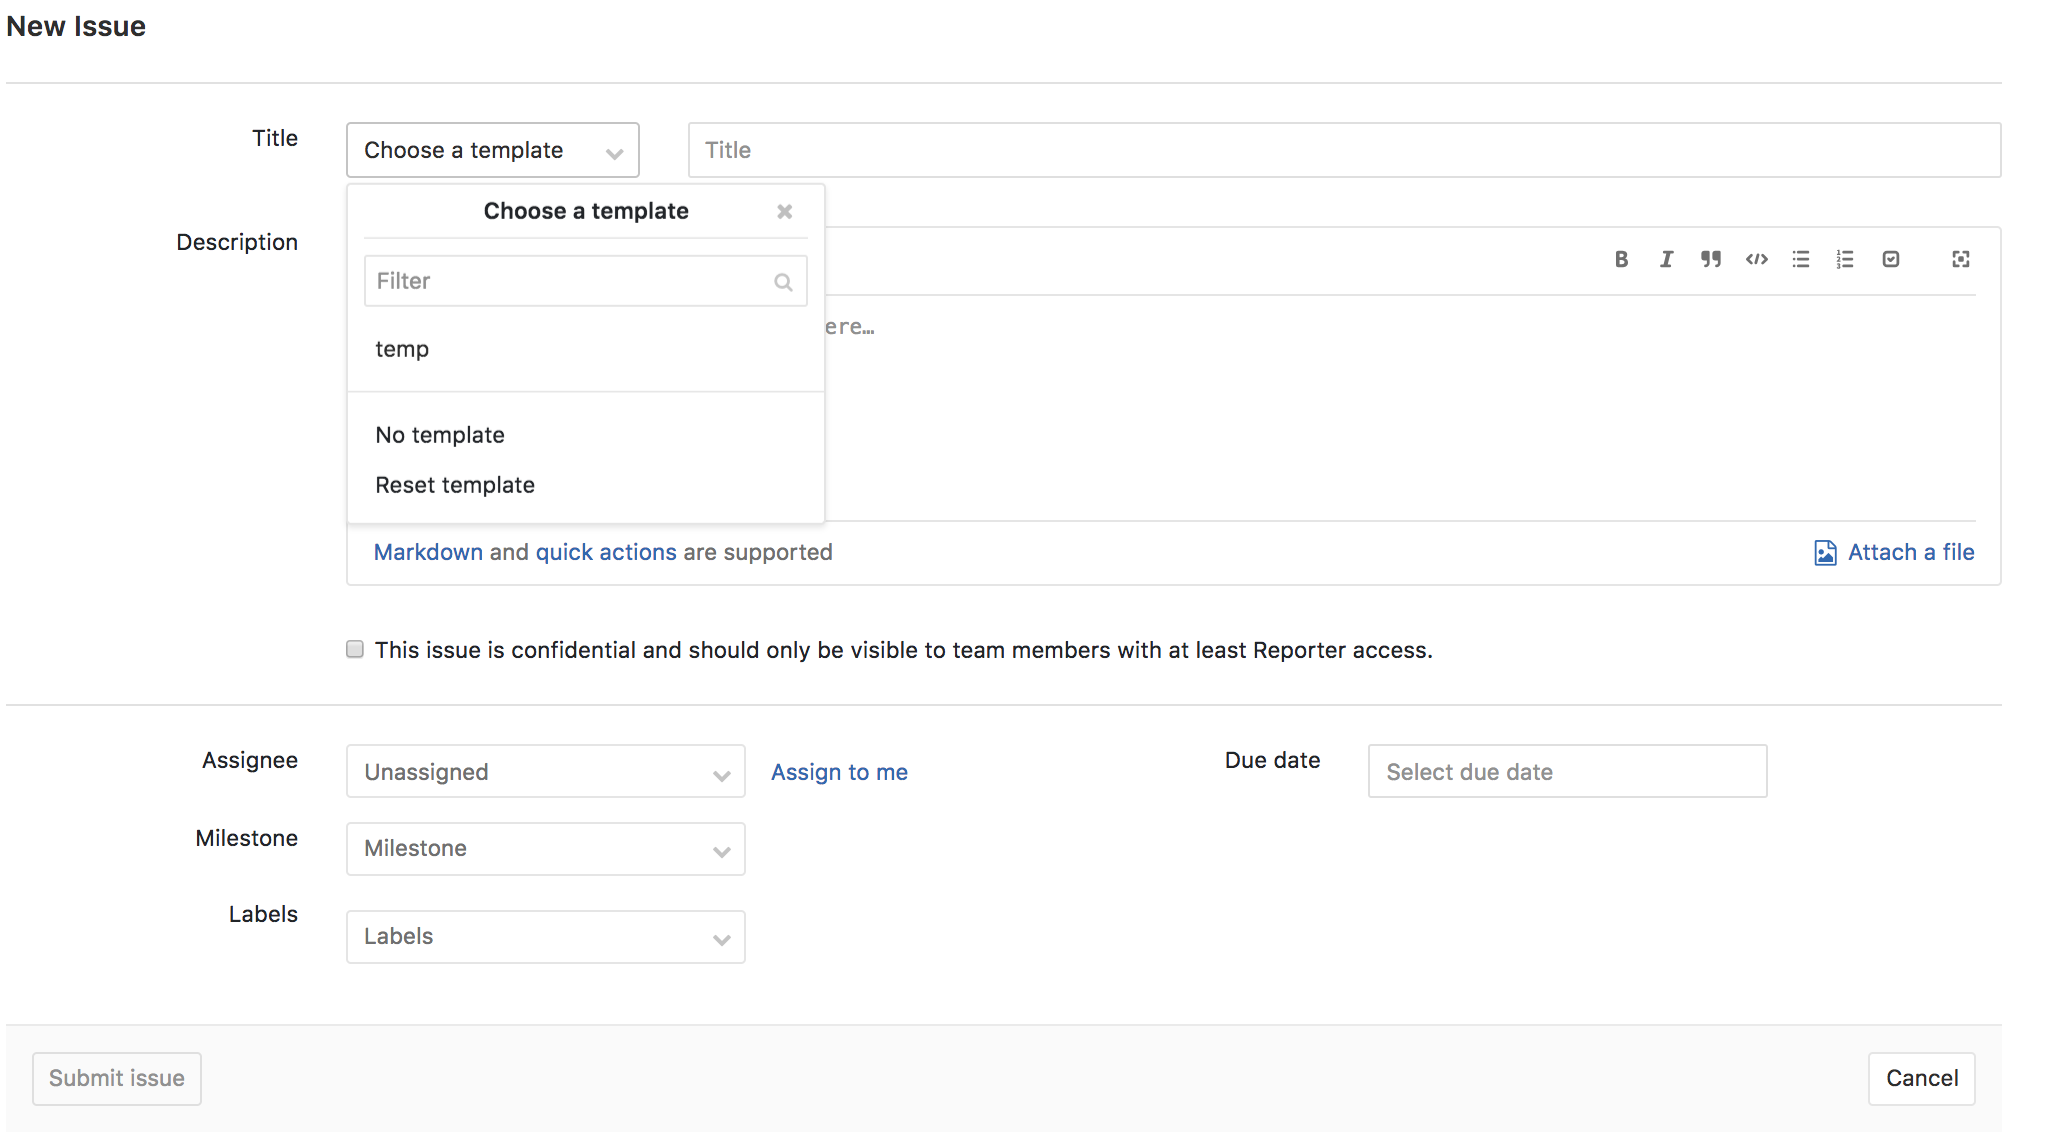The height and width of the screenshot is (1132, 2062).
Task: Click the Assign to me link
Action: 839,771
